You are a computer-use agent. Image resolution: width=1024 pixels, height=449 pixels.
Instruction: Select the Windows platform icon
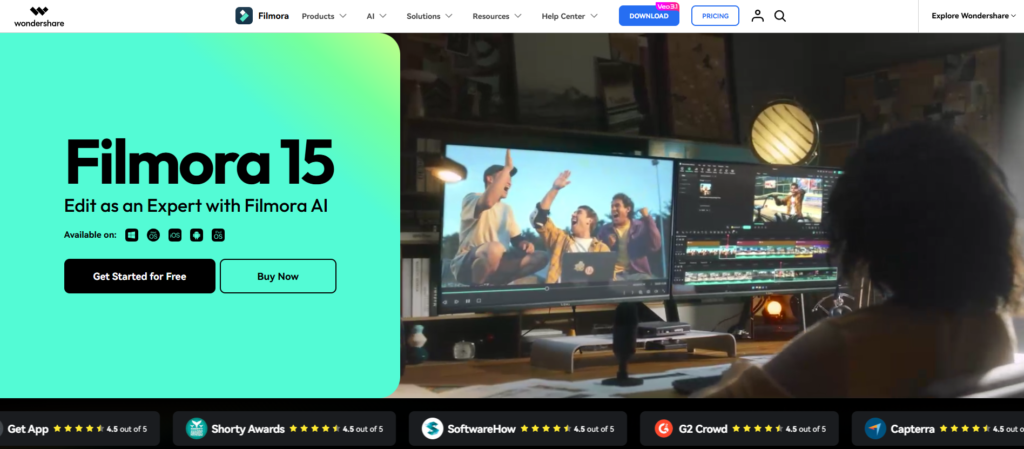point(131,235)
